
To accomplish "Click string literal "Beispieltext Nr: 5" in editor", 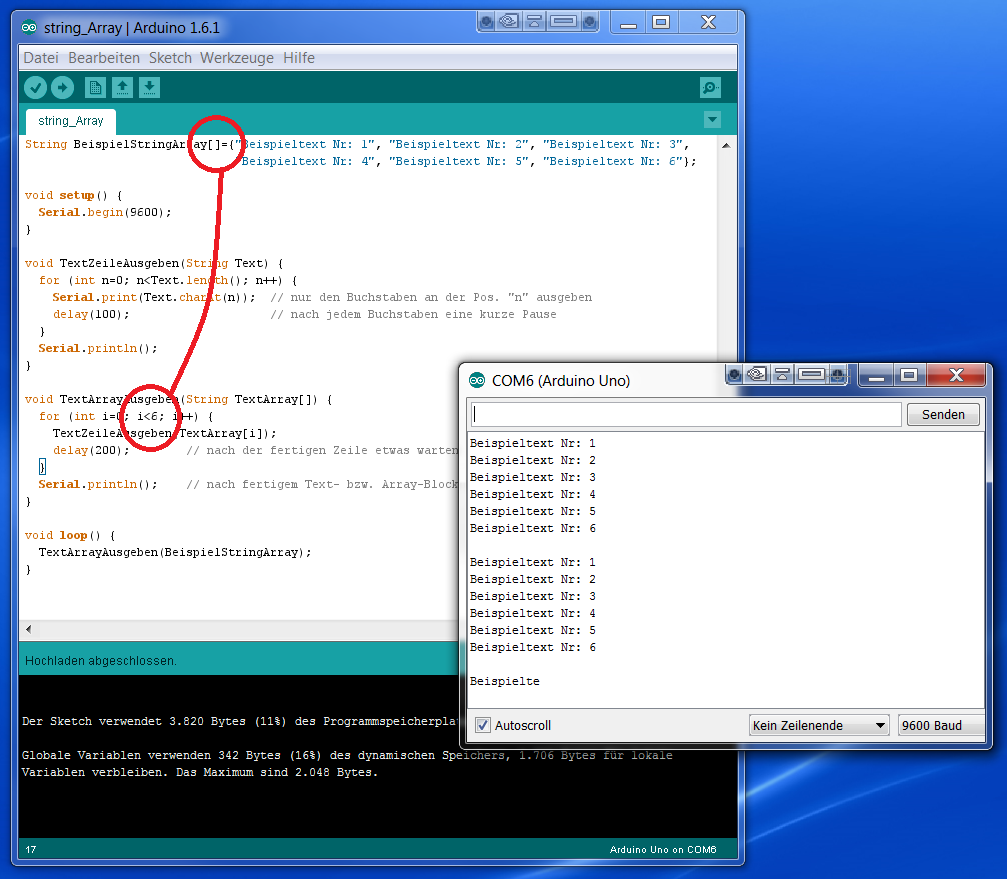I will point(458,161).
